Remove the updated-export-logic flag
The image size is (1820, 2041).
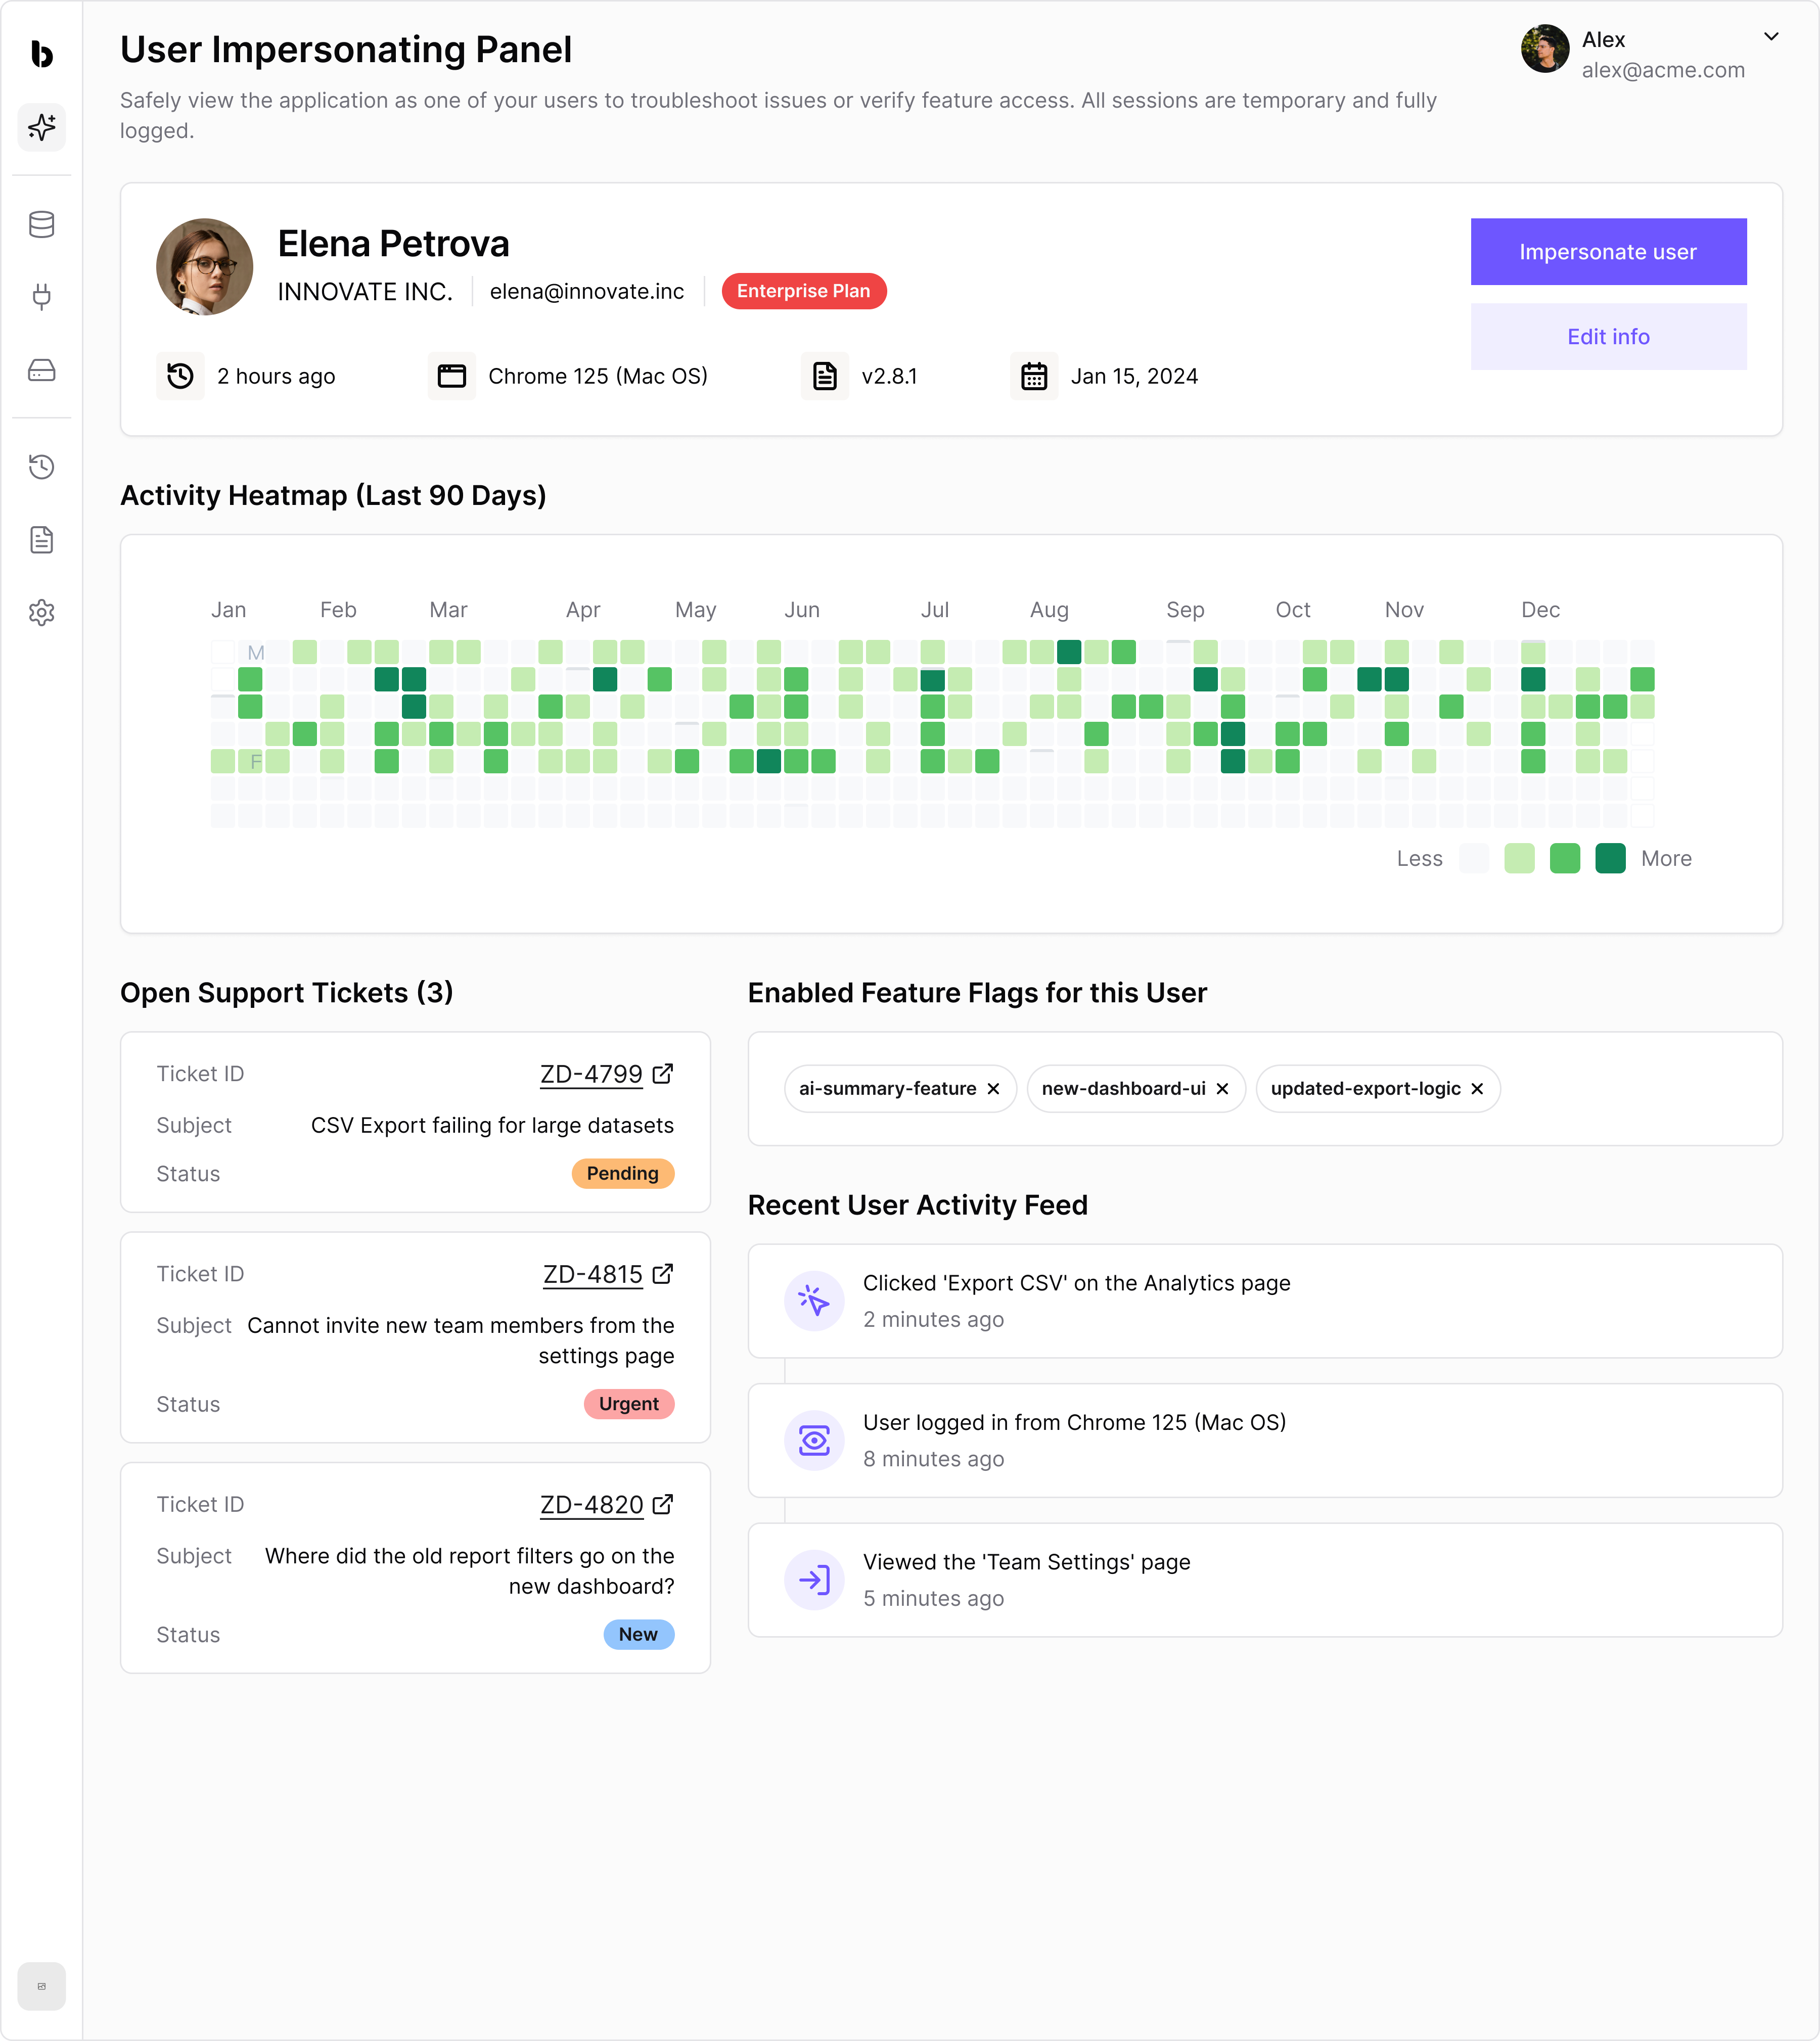pos(1477,1088)
